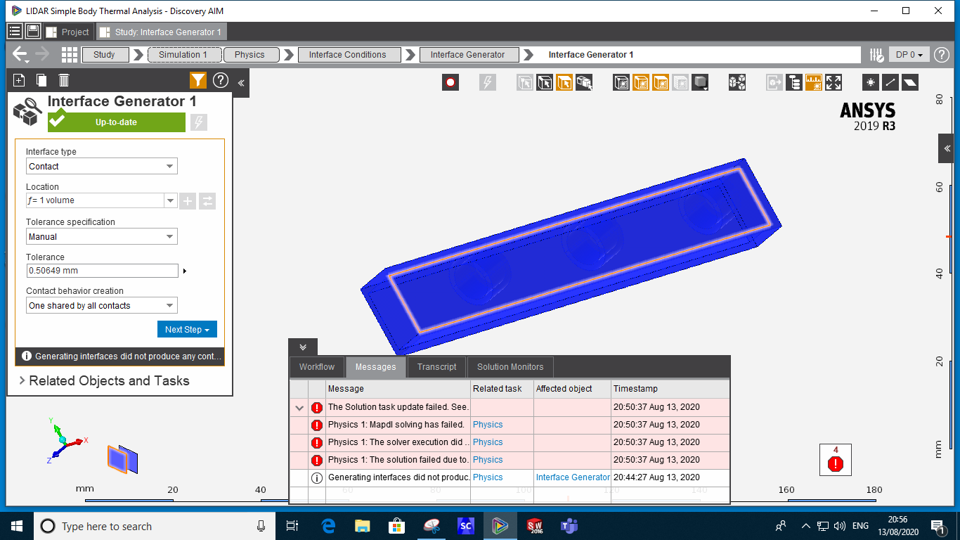Go to Physics breadcrumb

tap(249, 54)
